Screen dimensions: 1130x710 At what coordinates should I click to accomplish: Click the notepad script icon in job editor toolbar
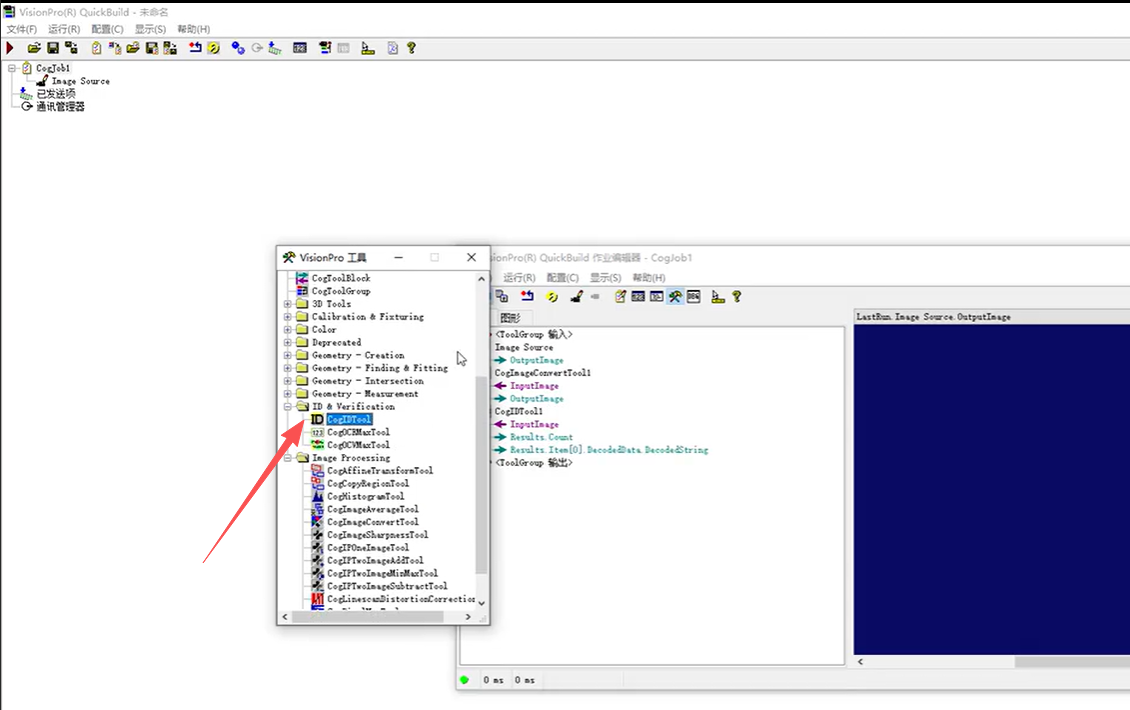(620, 296)
